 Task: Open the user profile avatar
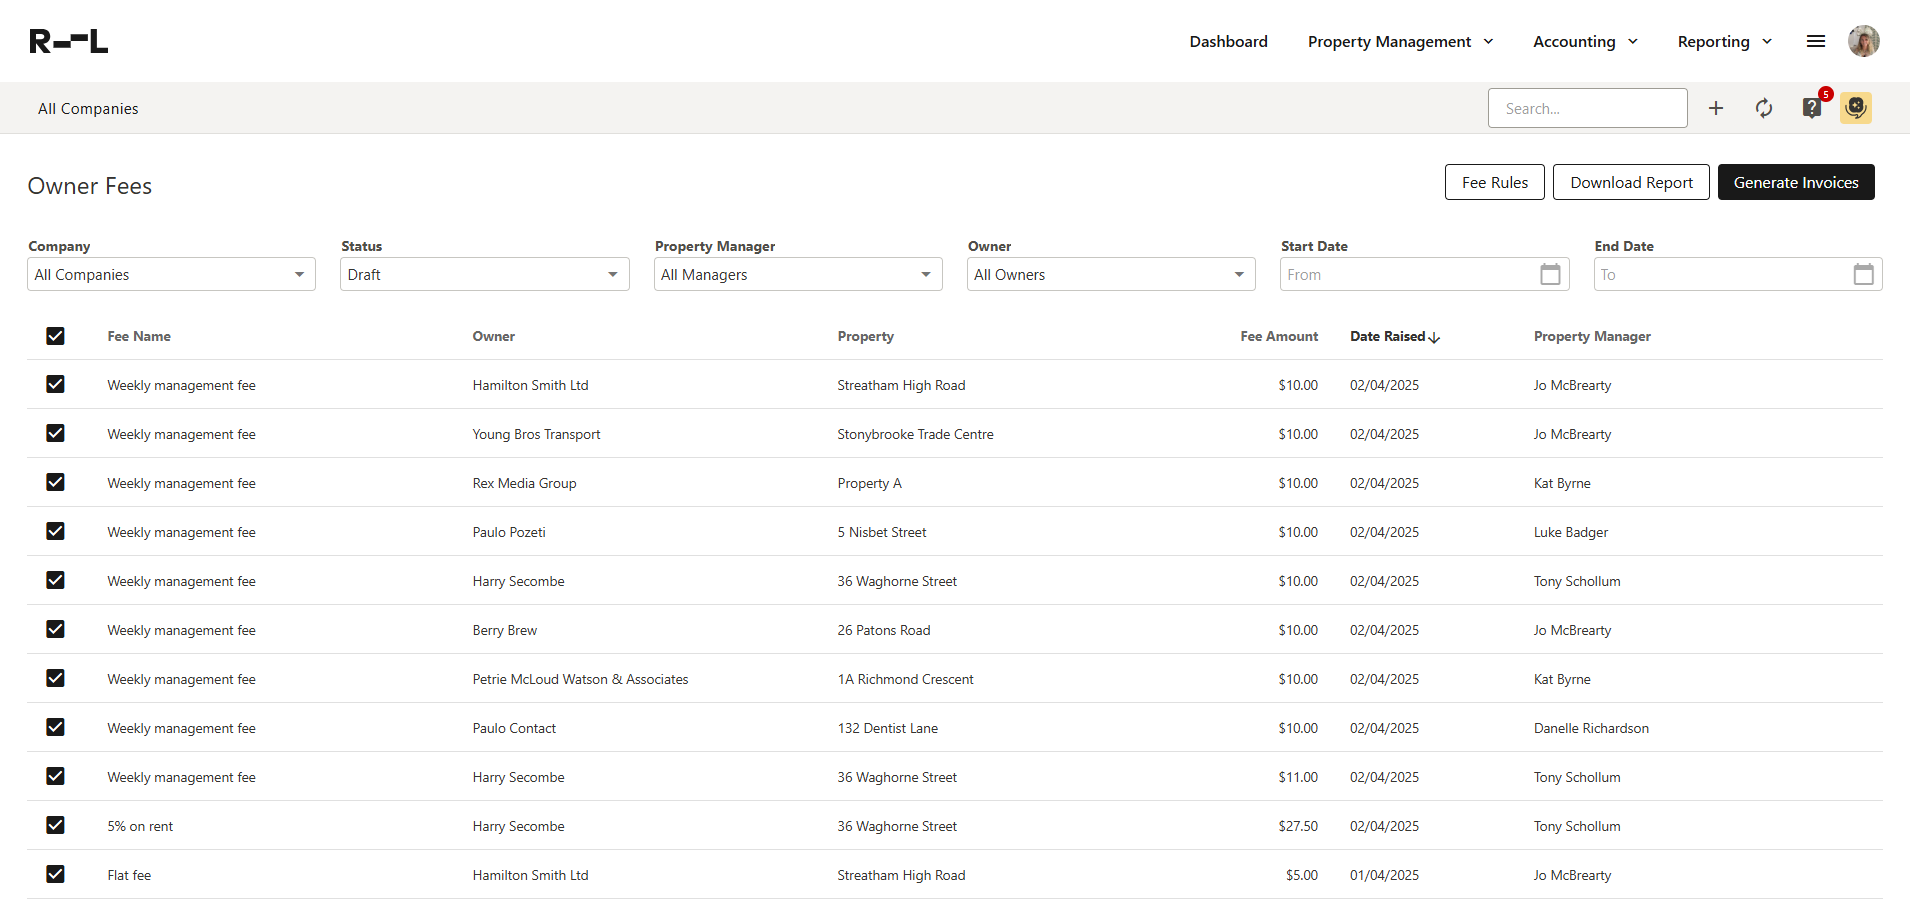pyautogui.click(x=1864, y=41)
